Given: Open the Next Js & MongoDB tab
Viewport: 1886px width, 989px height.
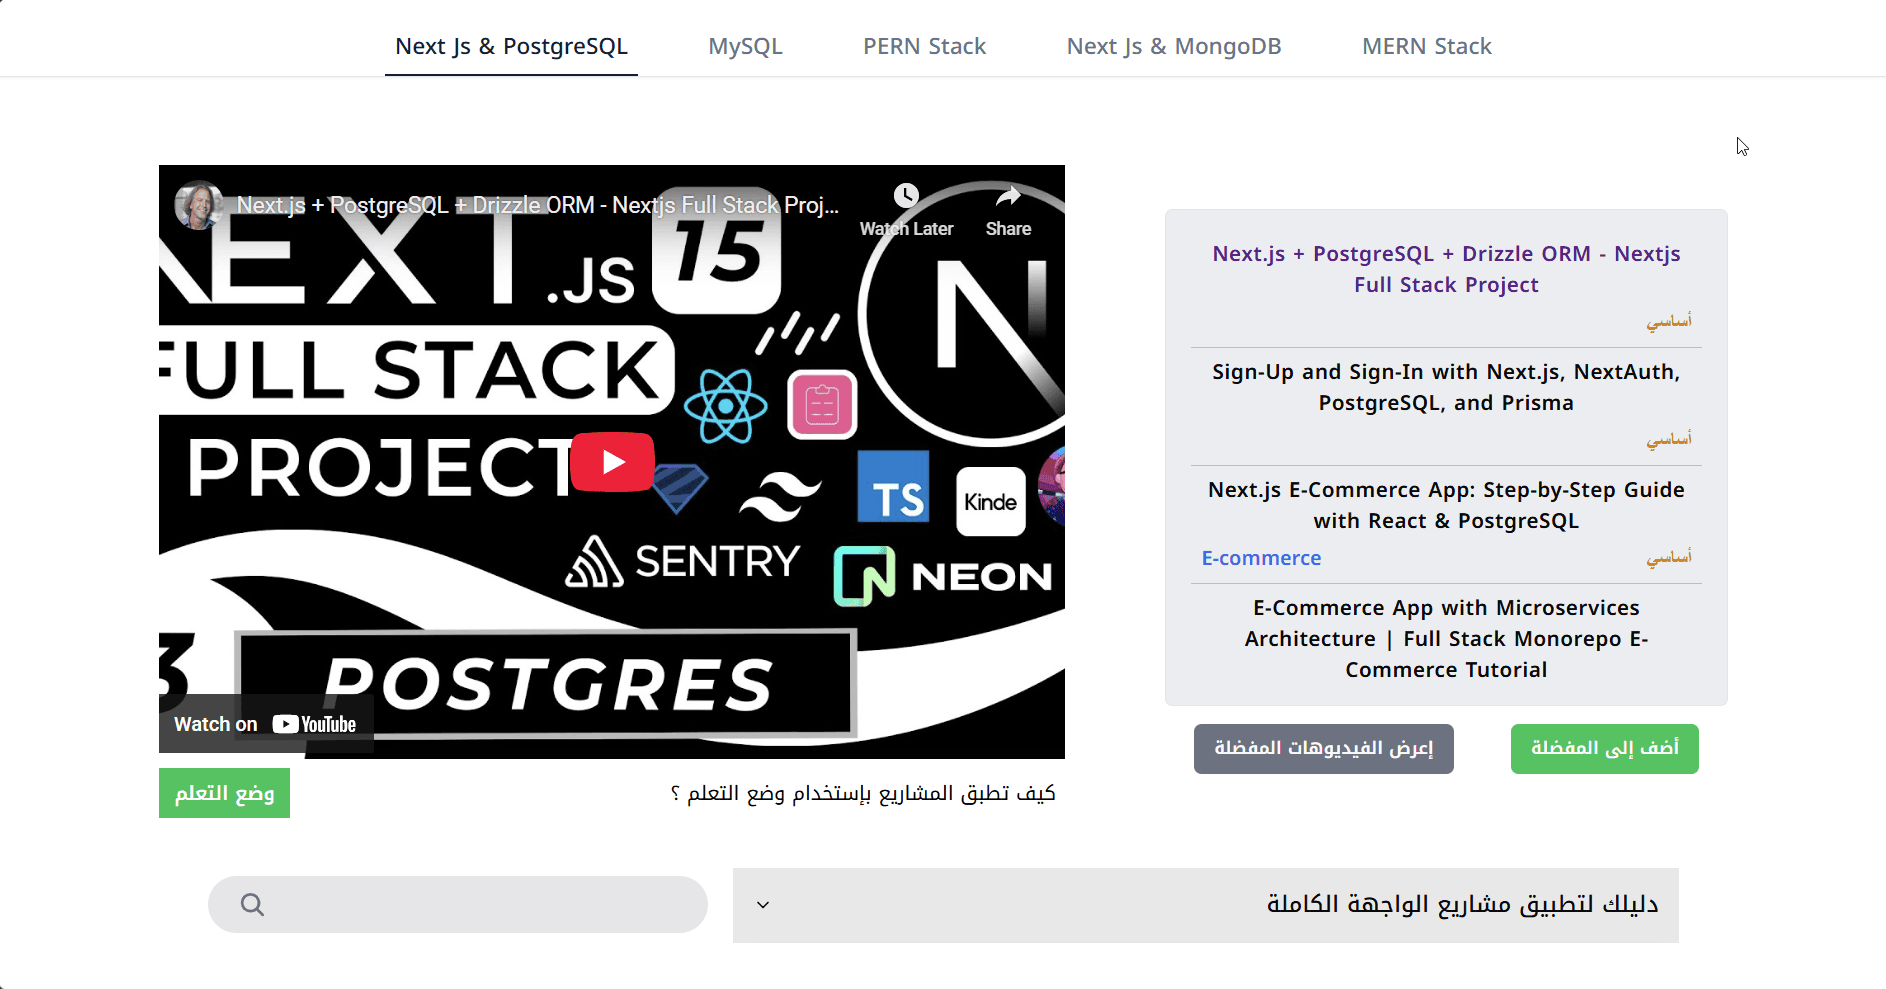Looking at the screenshot, I should pyautogui.click(x=1173, y=47).
